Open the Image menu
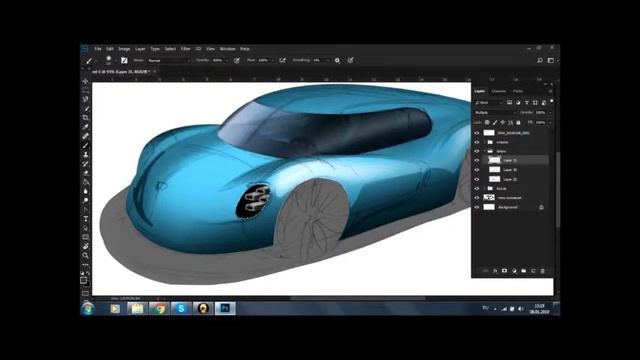 [x=124, y=49]
